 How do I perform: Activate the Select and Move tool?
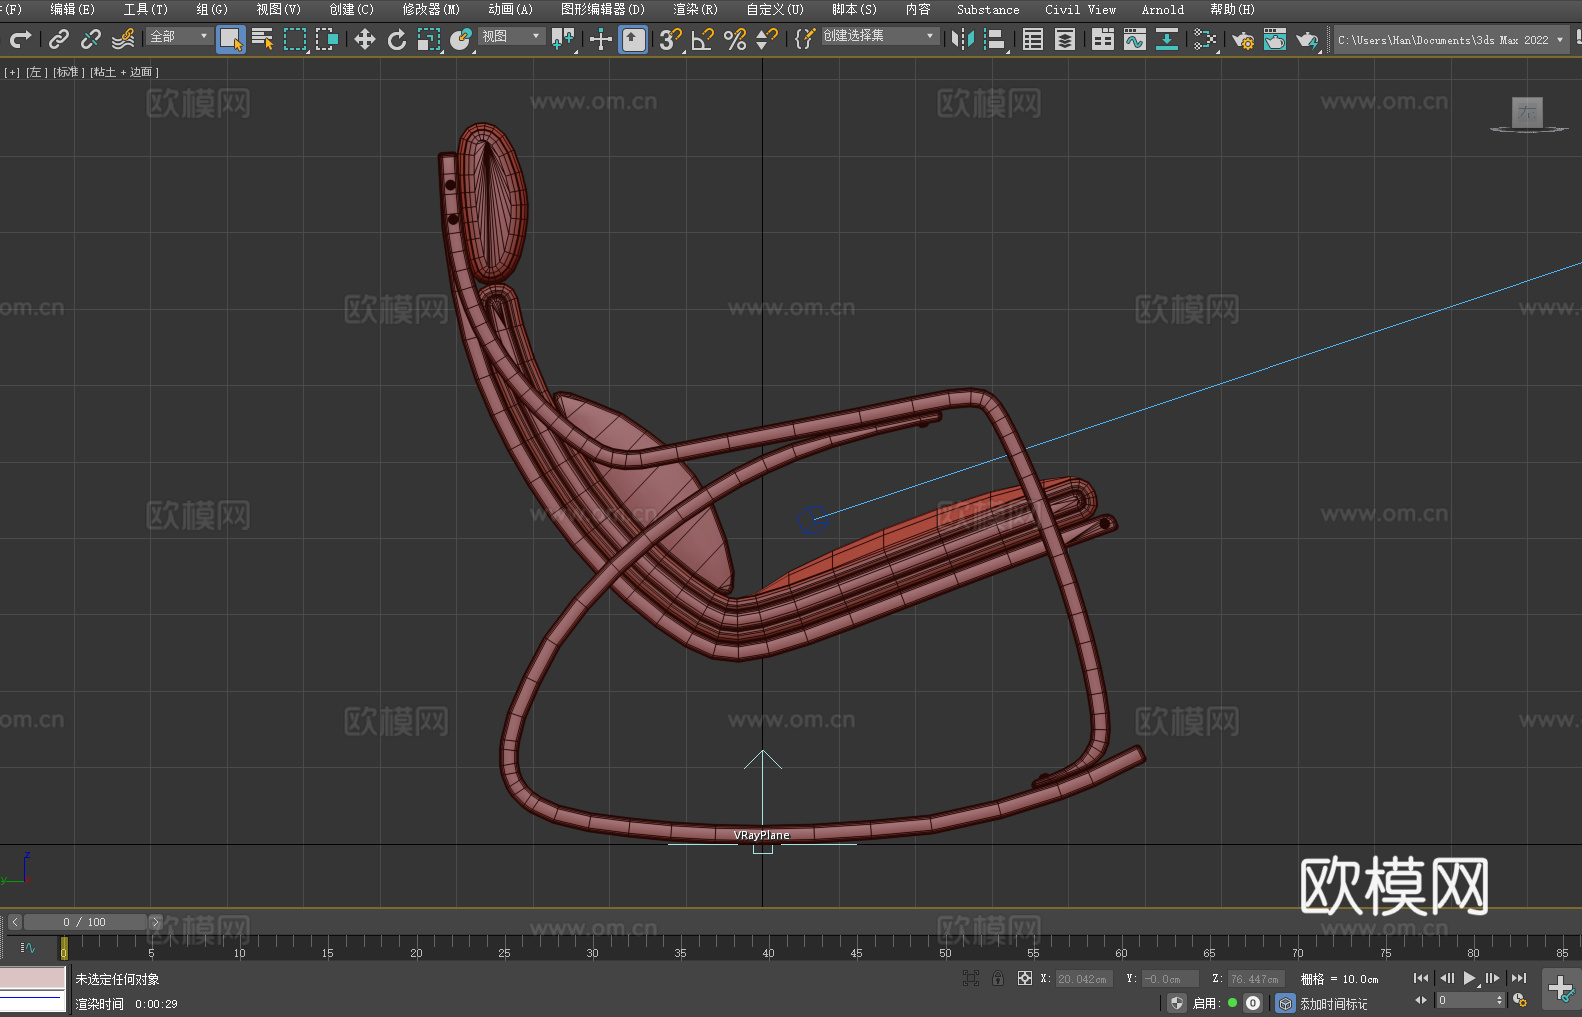(x=365, y=39)
